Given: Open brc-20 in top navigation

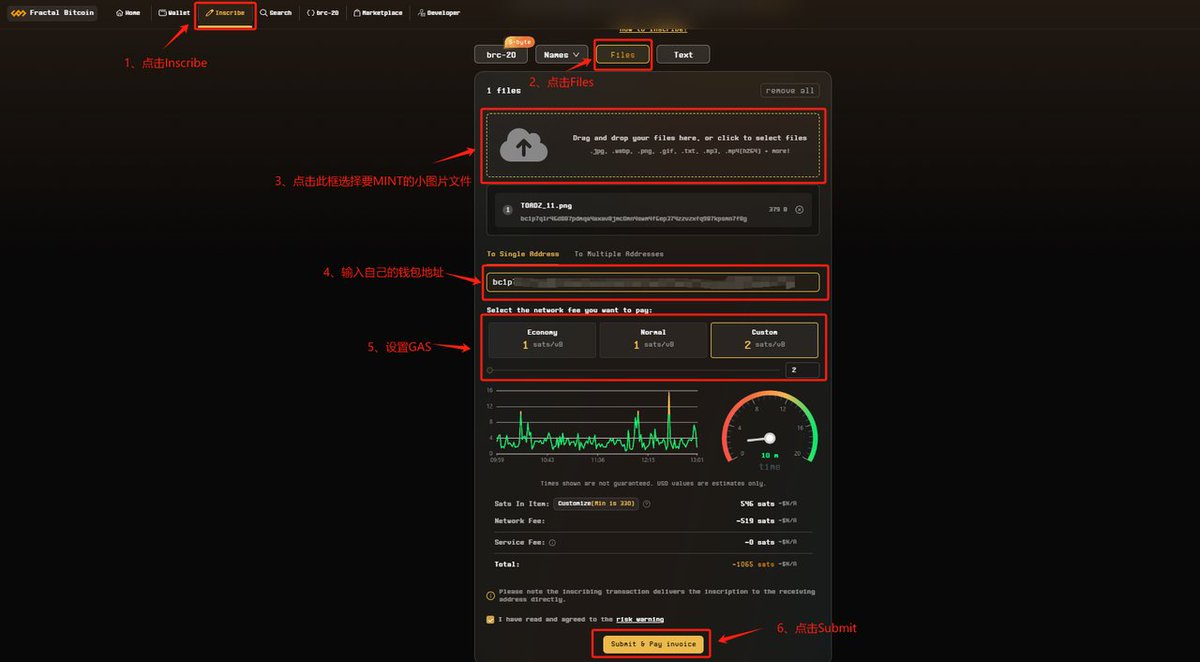Looking at the screenshot, I should click(324, 13).
